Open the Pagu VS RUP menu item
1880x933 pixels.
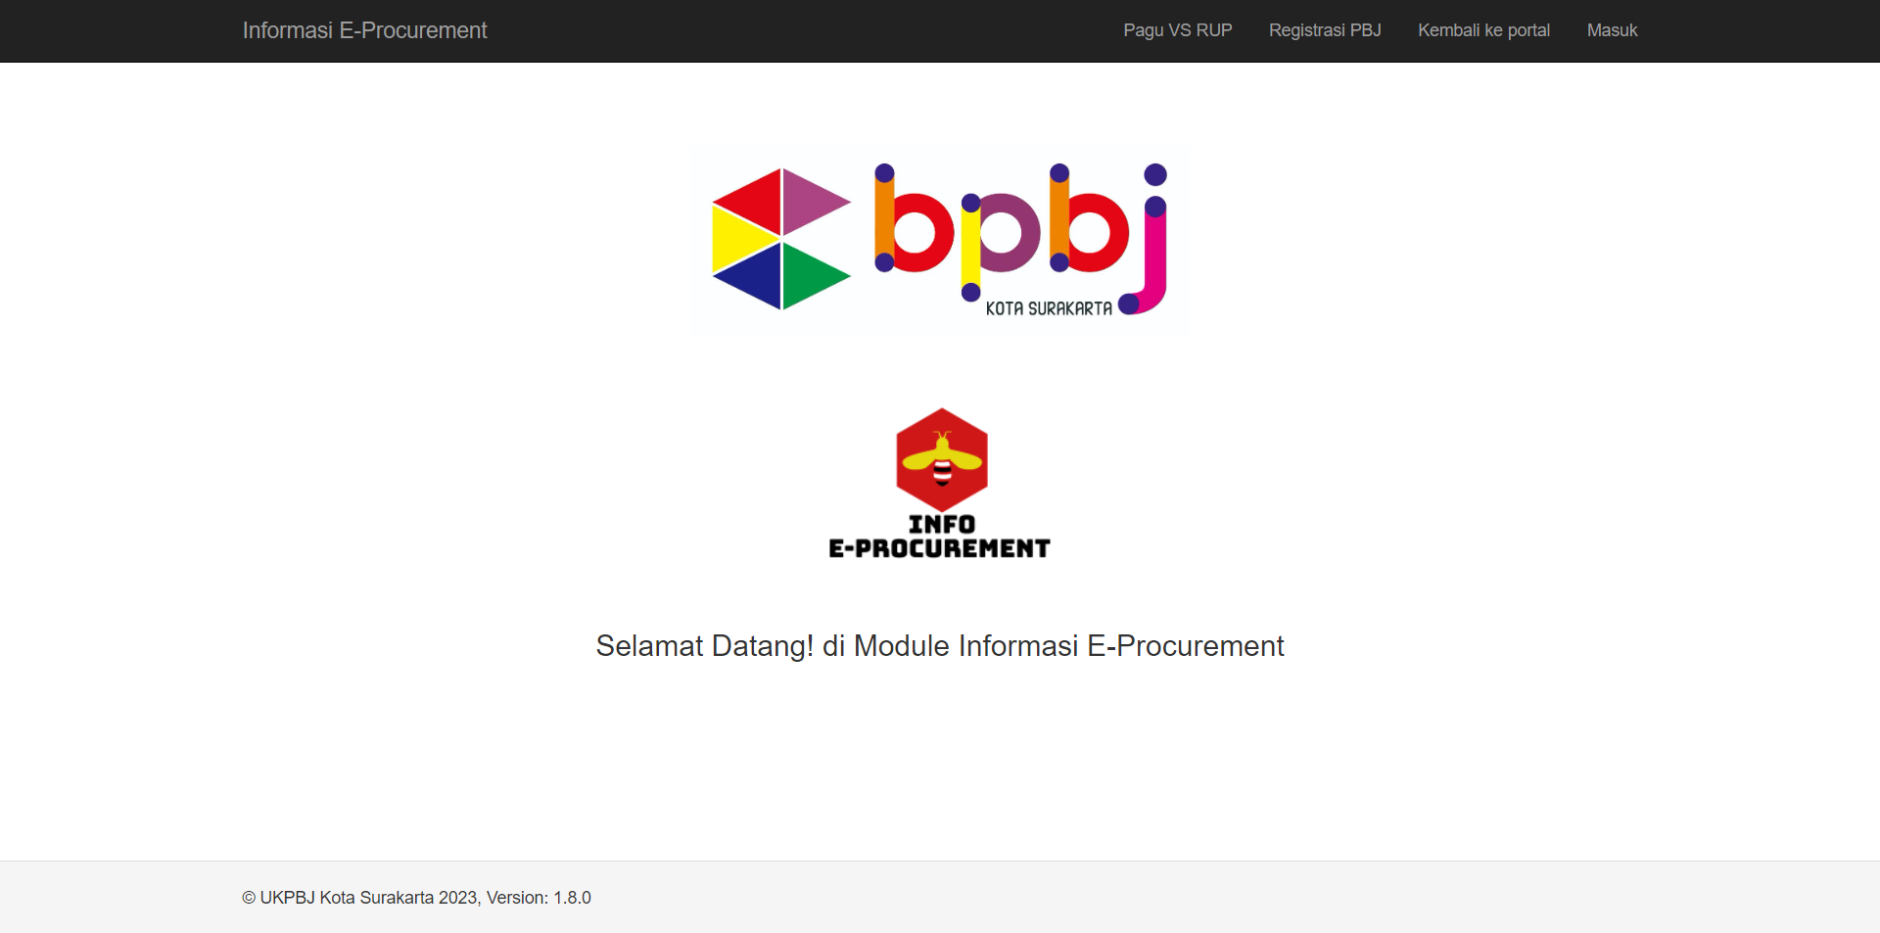(1177, 30)
